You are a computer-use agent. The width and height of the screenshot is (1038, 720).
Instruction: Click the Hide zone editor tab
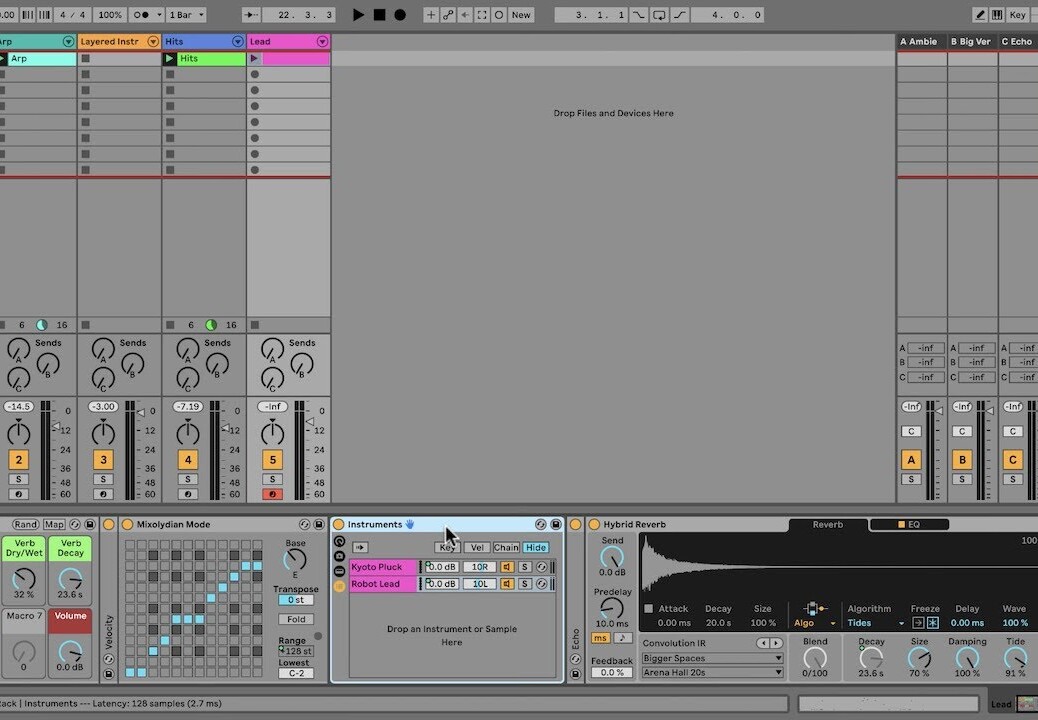[536, 547]
